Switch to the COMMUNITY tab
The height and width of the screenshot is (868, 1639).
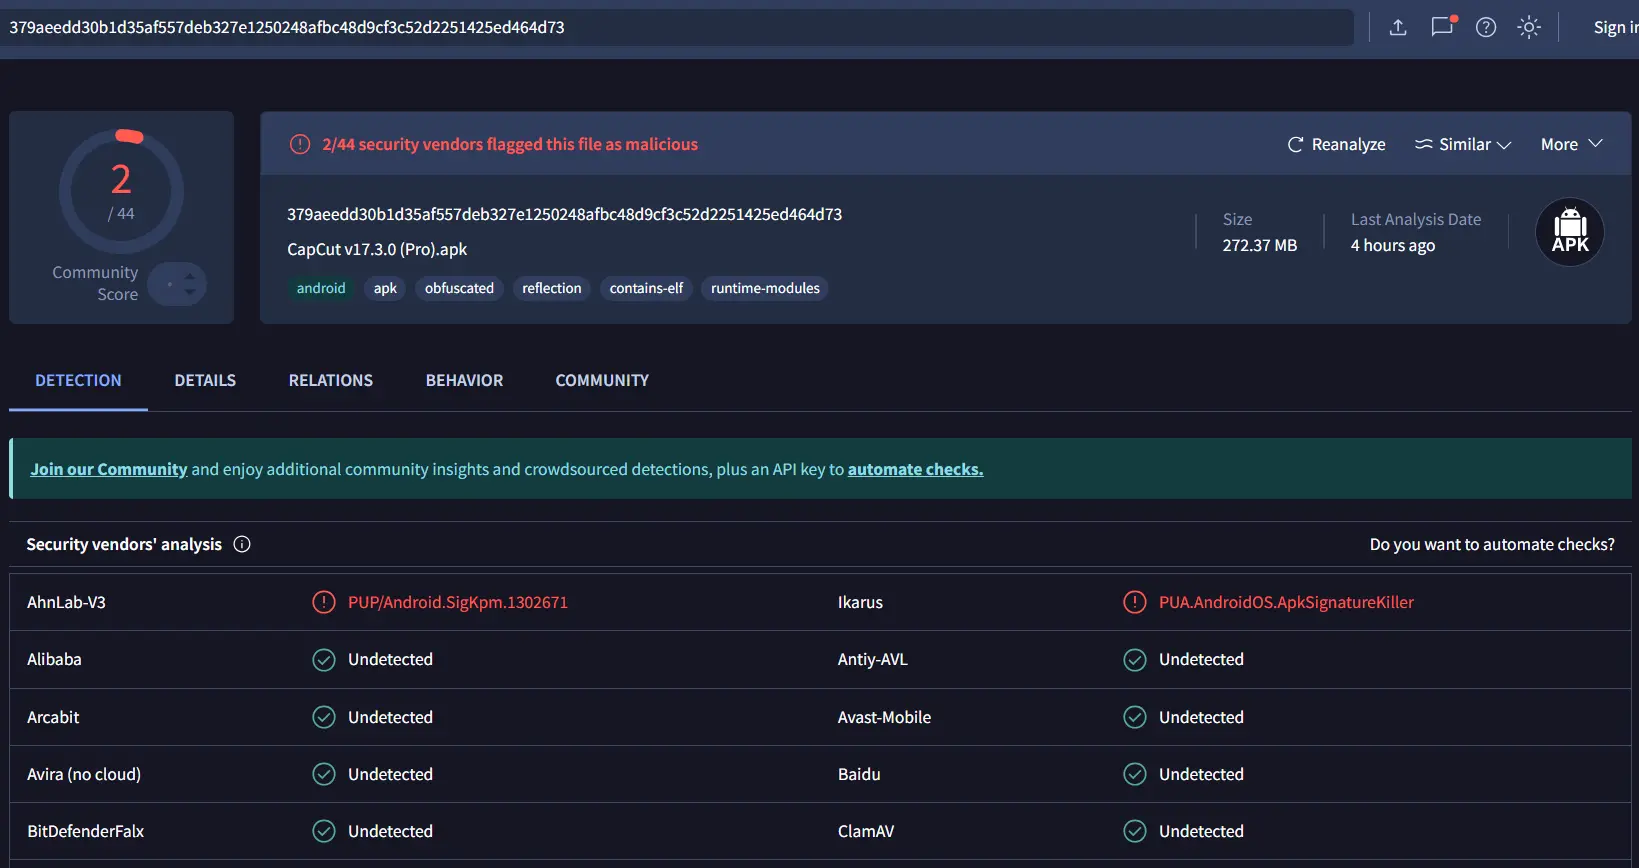pos(602,380)
